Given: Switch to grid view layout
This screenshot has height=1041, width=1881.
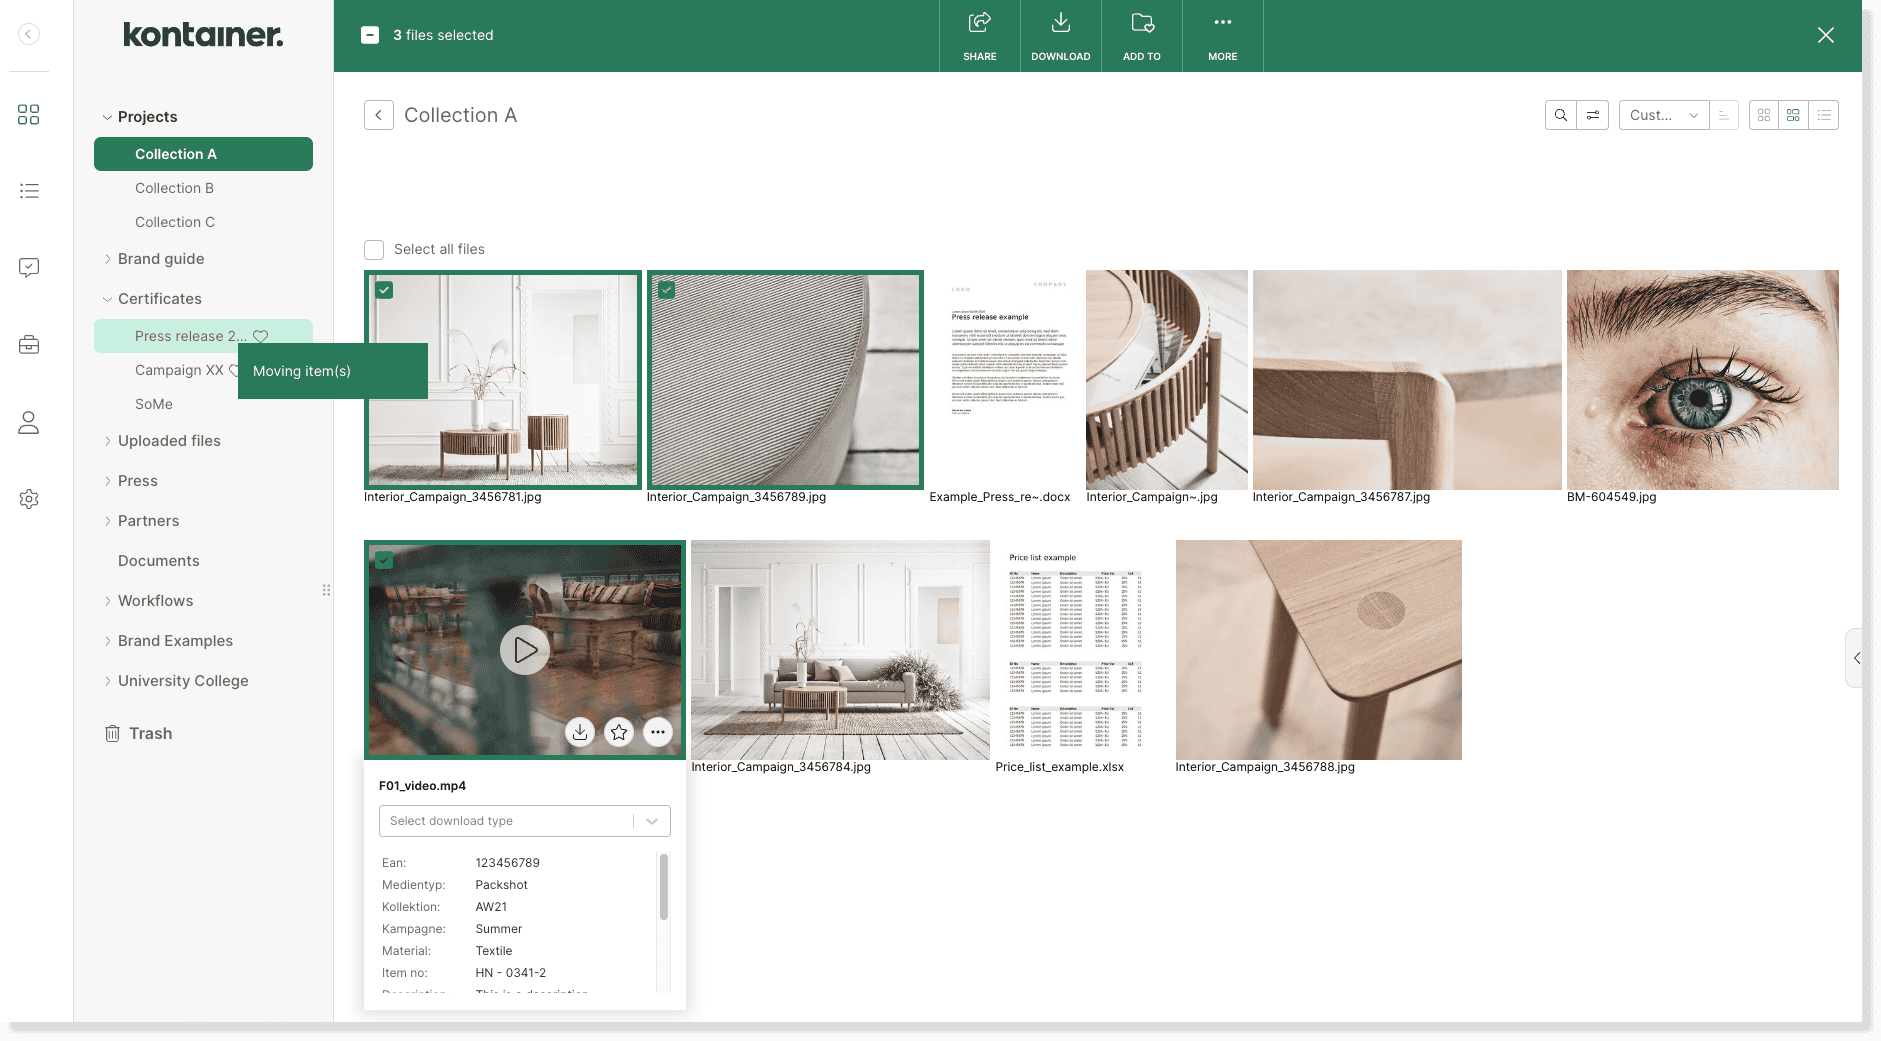Looking at the screenshot, I should (1763, 115).
